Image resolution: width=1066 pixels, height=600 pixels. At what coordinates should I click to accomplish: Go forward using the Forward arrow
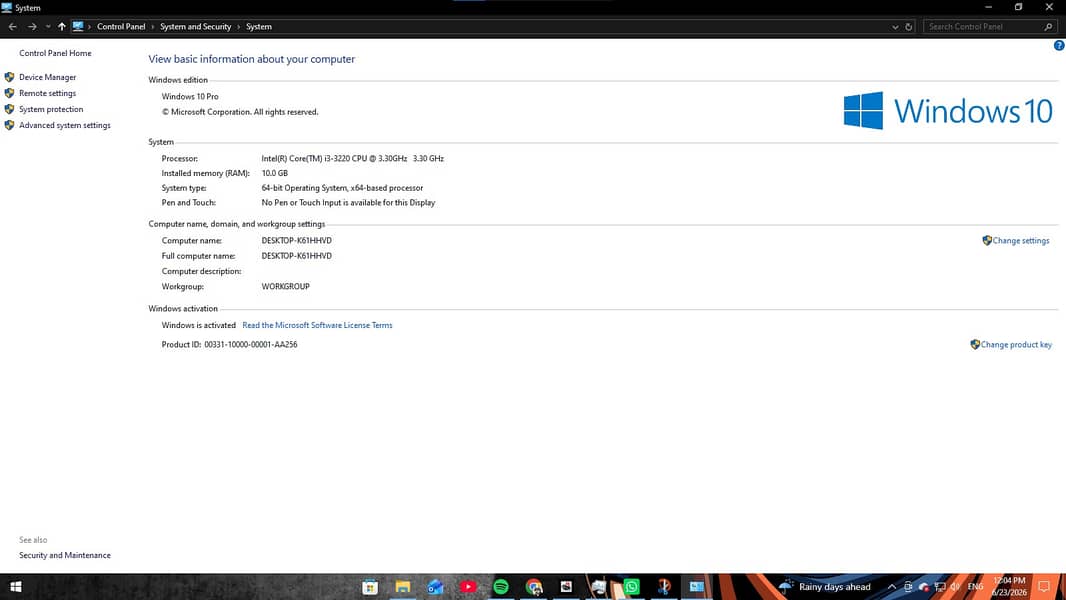click(32, 27)
